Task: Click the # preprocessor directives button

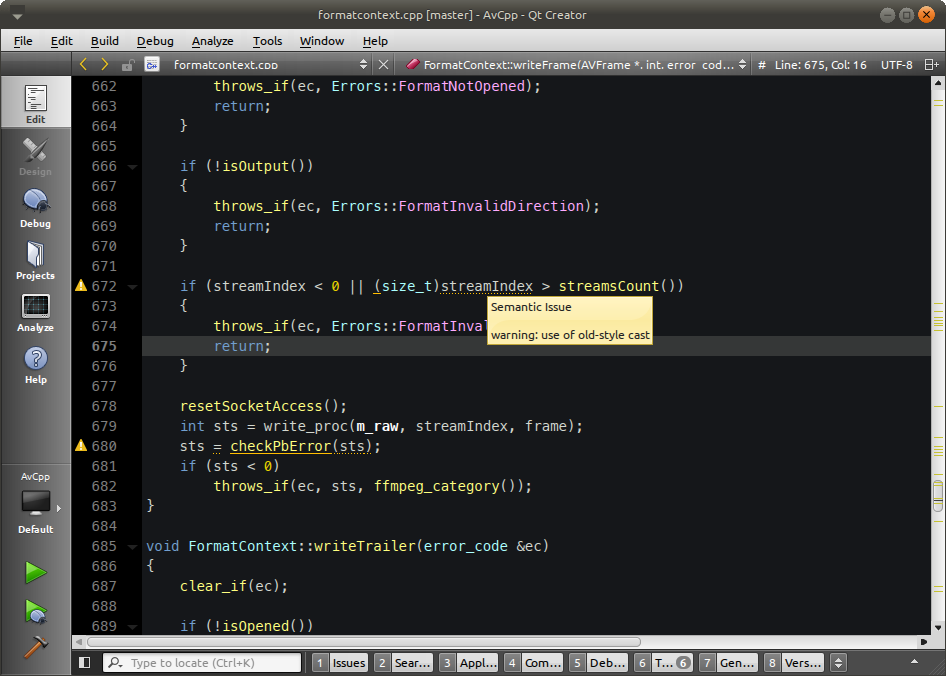Action: (762, 65)
